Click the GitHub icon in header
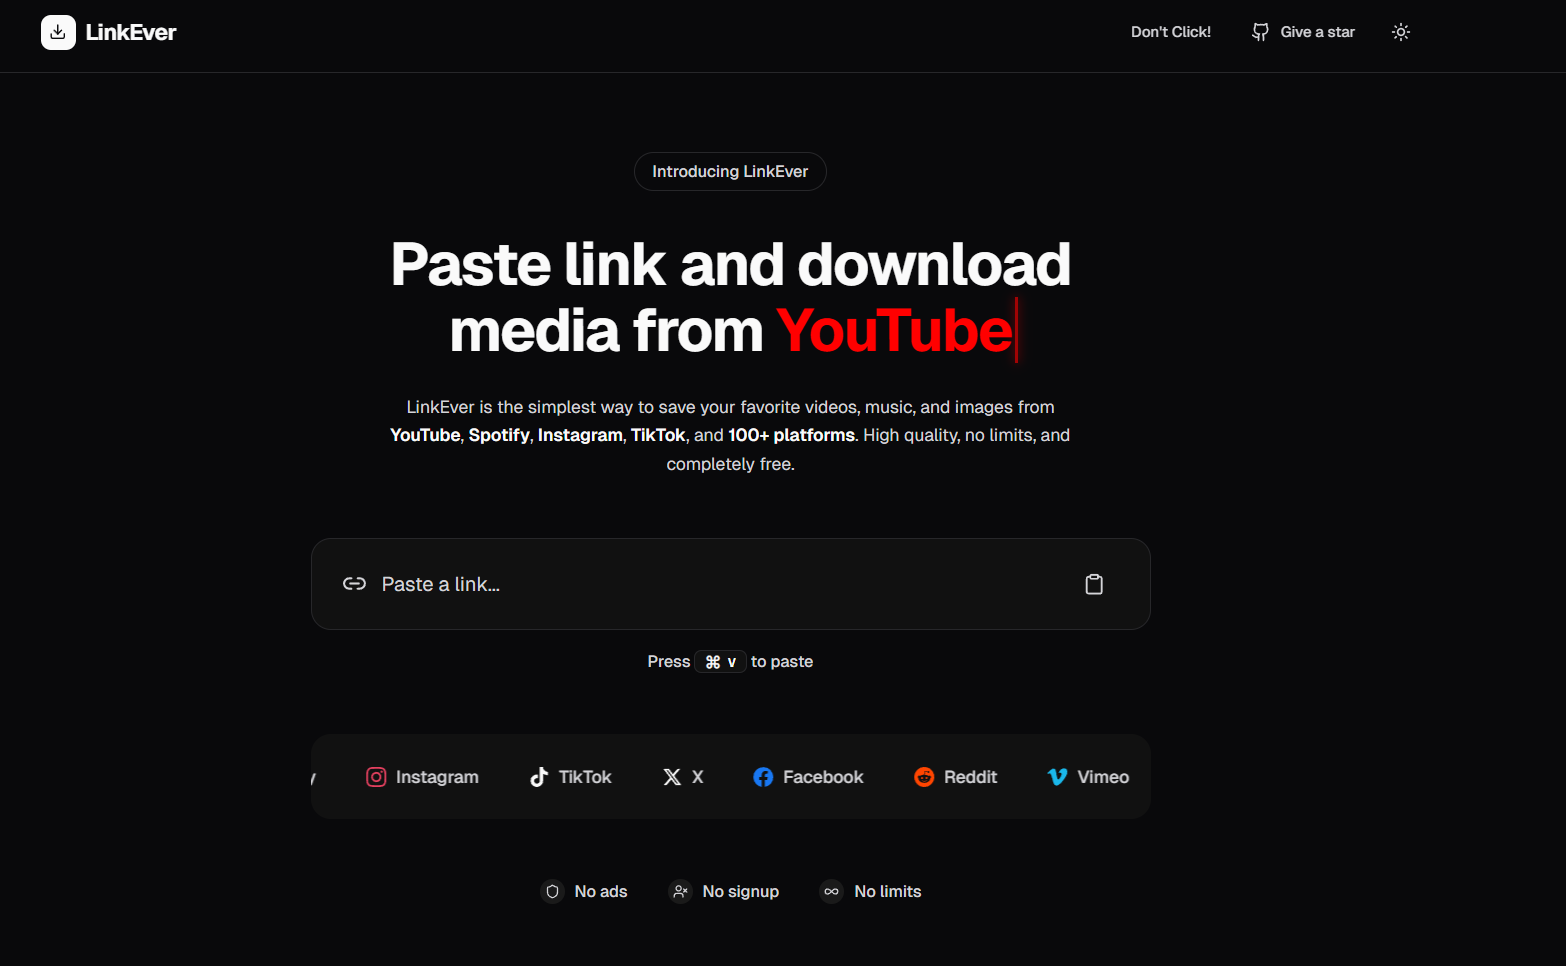The width and height of the screenshot is (1566, 966). point(1260,32)
